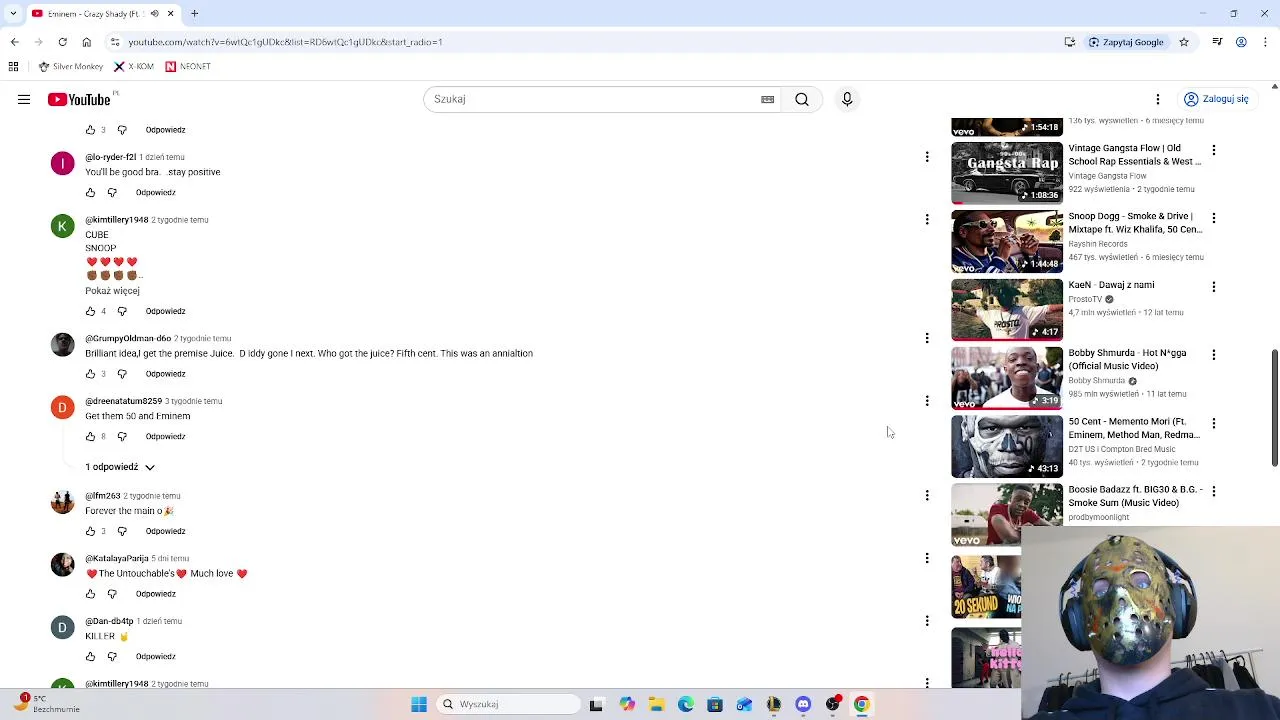Open KaeN - Dawaj z nami title

[1111, 285]
